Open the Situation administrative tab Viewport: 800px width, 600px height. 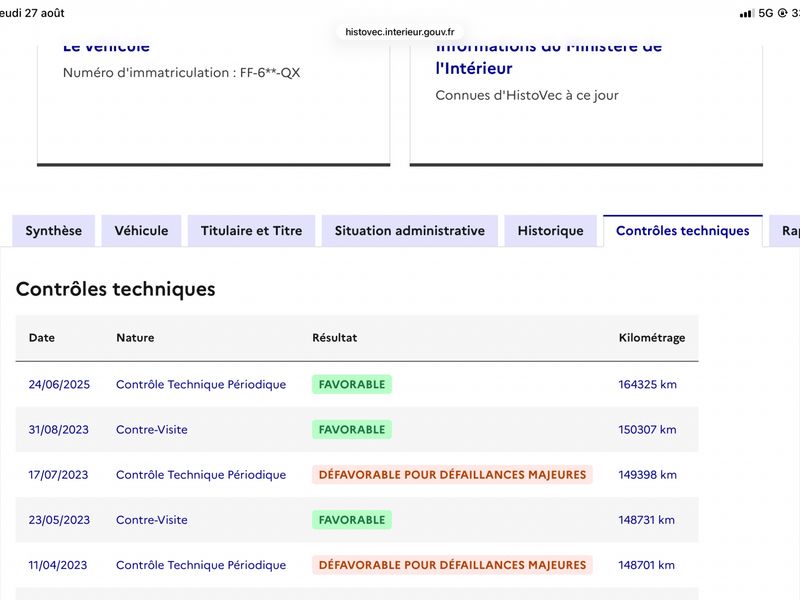point(410,231)
